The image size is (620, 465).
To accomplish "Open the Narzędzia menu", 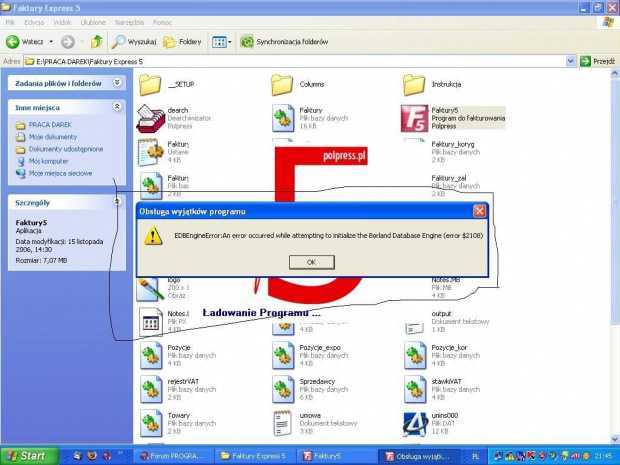I will tap(129, 21).
